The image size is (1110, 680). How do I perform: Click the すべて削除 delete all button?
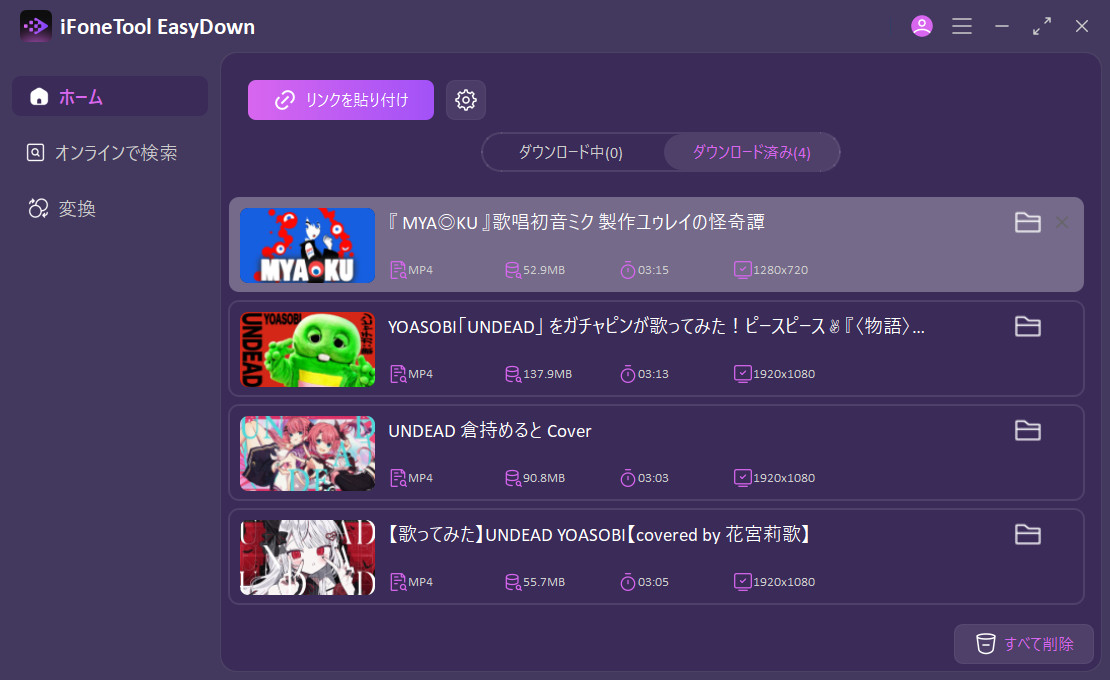(x=1023, y=644)
